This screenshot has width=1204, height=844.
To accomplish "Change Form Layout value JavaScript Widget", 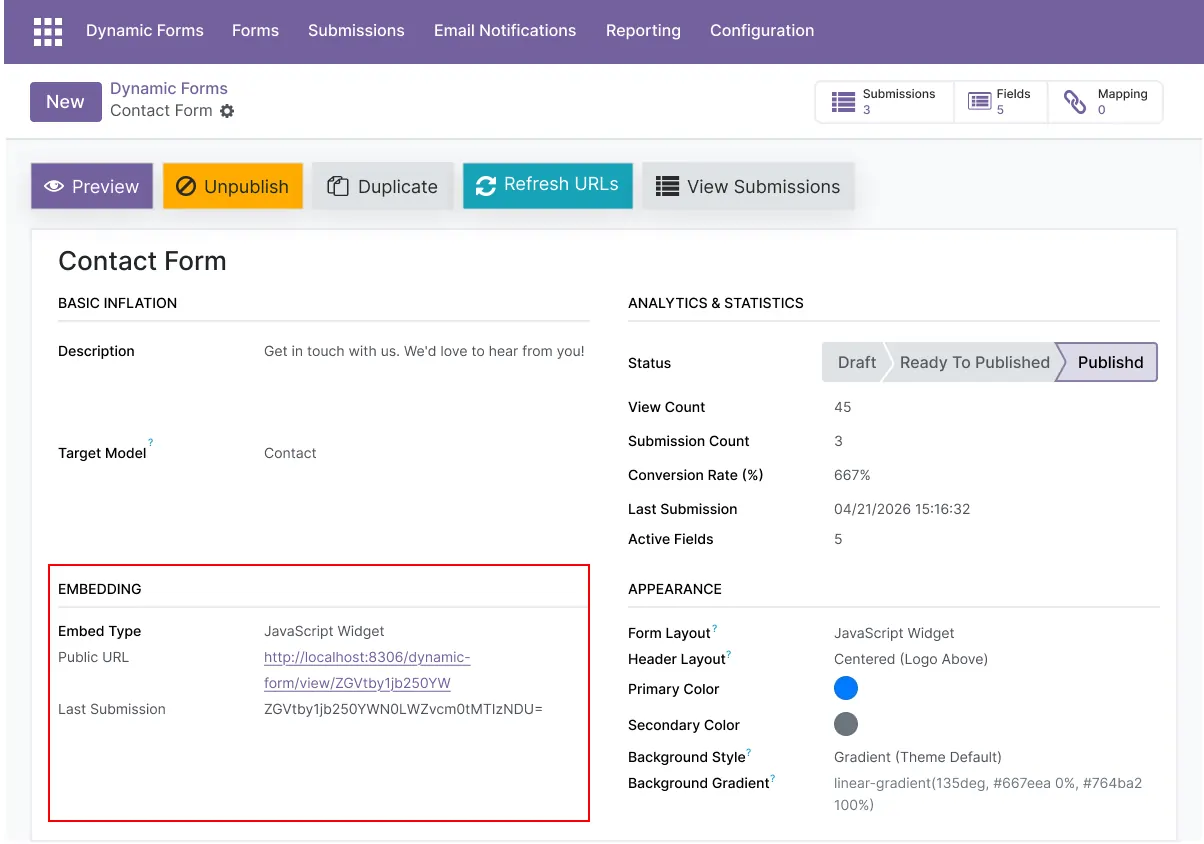I will [x=894, y=633].
